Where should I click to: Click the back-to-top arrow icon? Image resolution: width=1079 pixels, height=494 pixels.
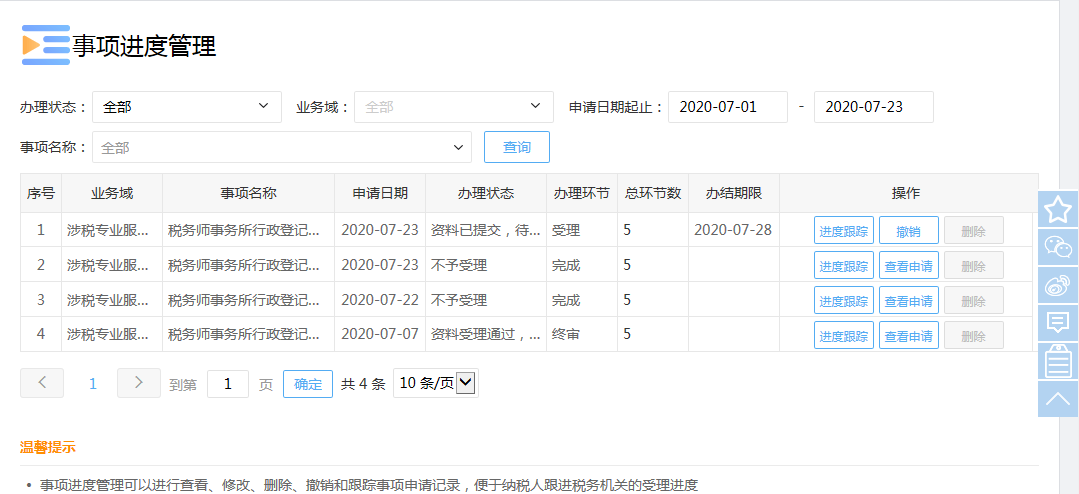(1058, 398)
